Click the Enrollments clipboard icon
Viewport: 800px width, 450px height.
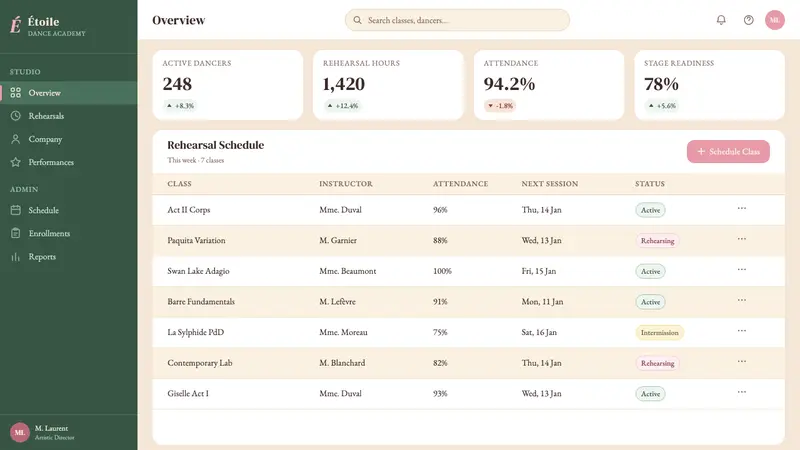[16, 233]
